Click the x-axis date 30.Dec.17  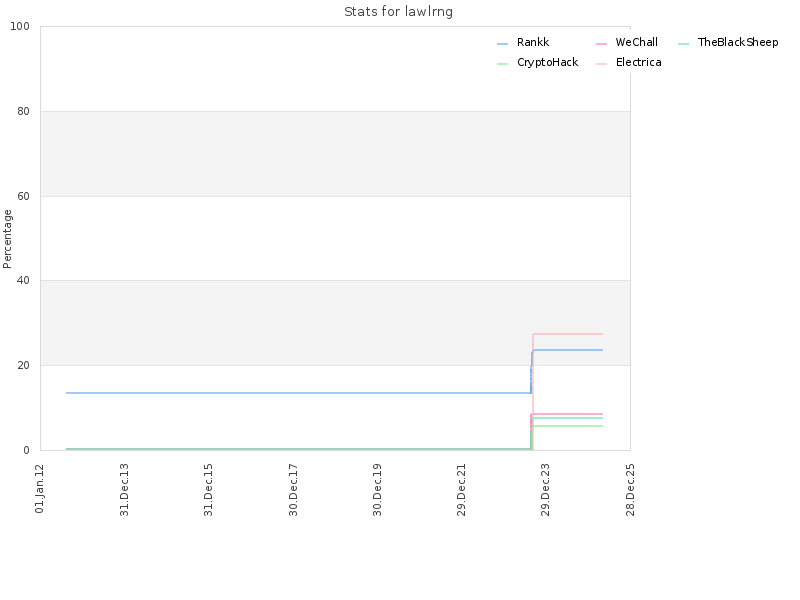293,490
